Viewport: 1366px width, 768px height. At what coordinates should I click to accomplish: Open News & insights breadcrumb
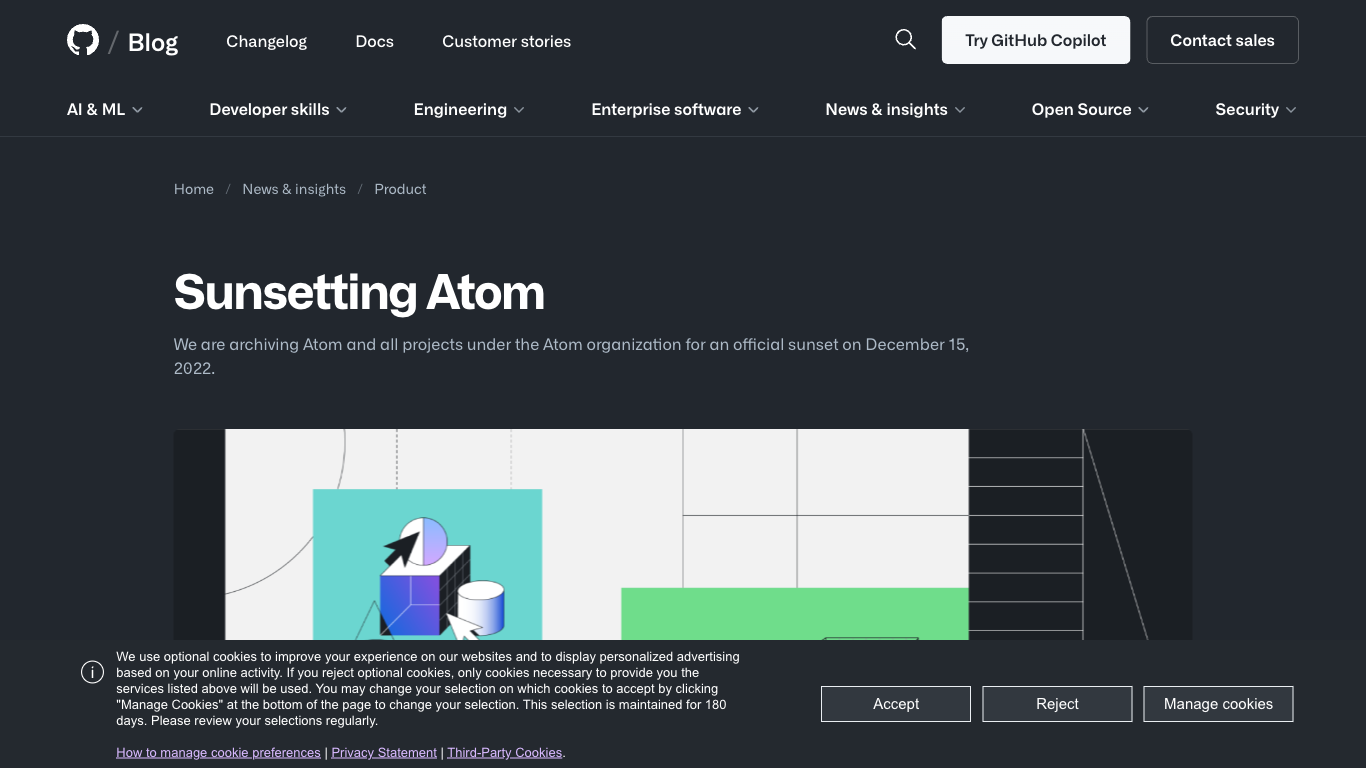pos(294,189)
